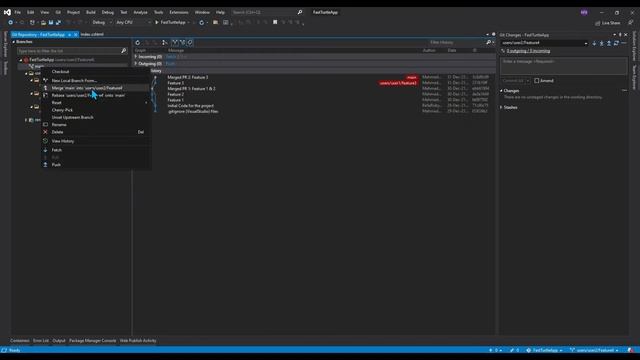The image size is (640, 360).
Task: Click the Filter History search icon
Action: (x=489, y=42)
